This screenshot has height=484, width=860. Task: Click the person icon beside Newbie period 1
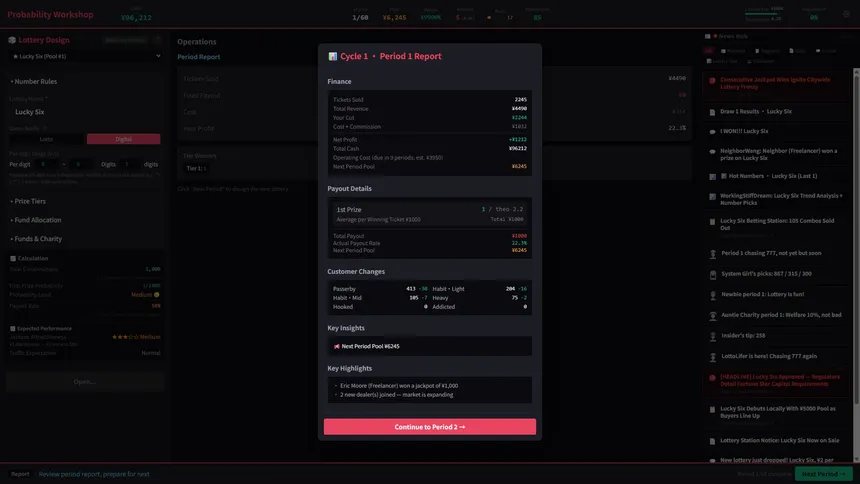point(713,295)
